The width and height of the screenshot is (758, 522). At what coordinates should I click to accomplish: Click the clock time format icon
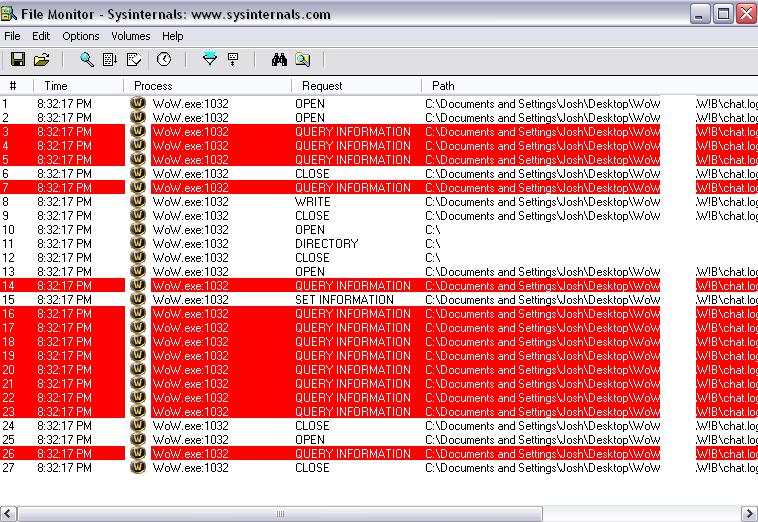click(164, 59)
